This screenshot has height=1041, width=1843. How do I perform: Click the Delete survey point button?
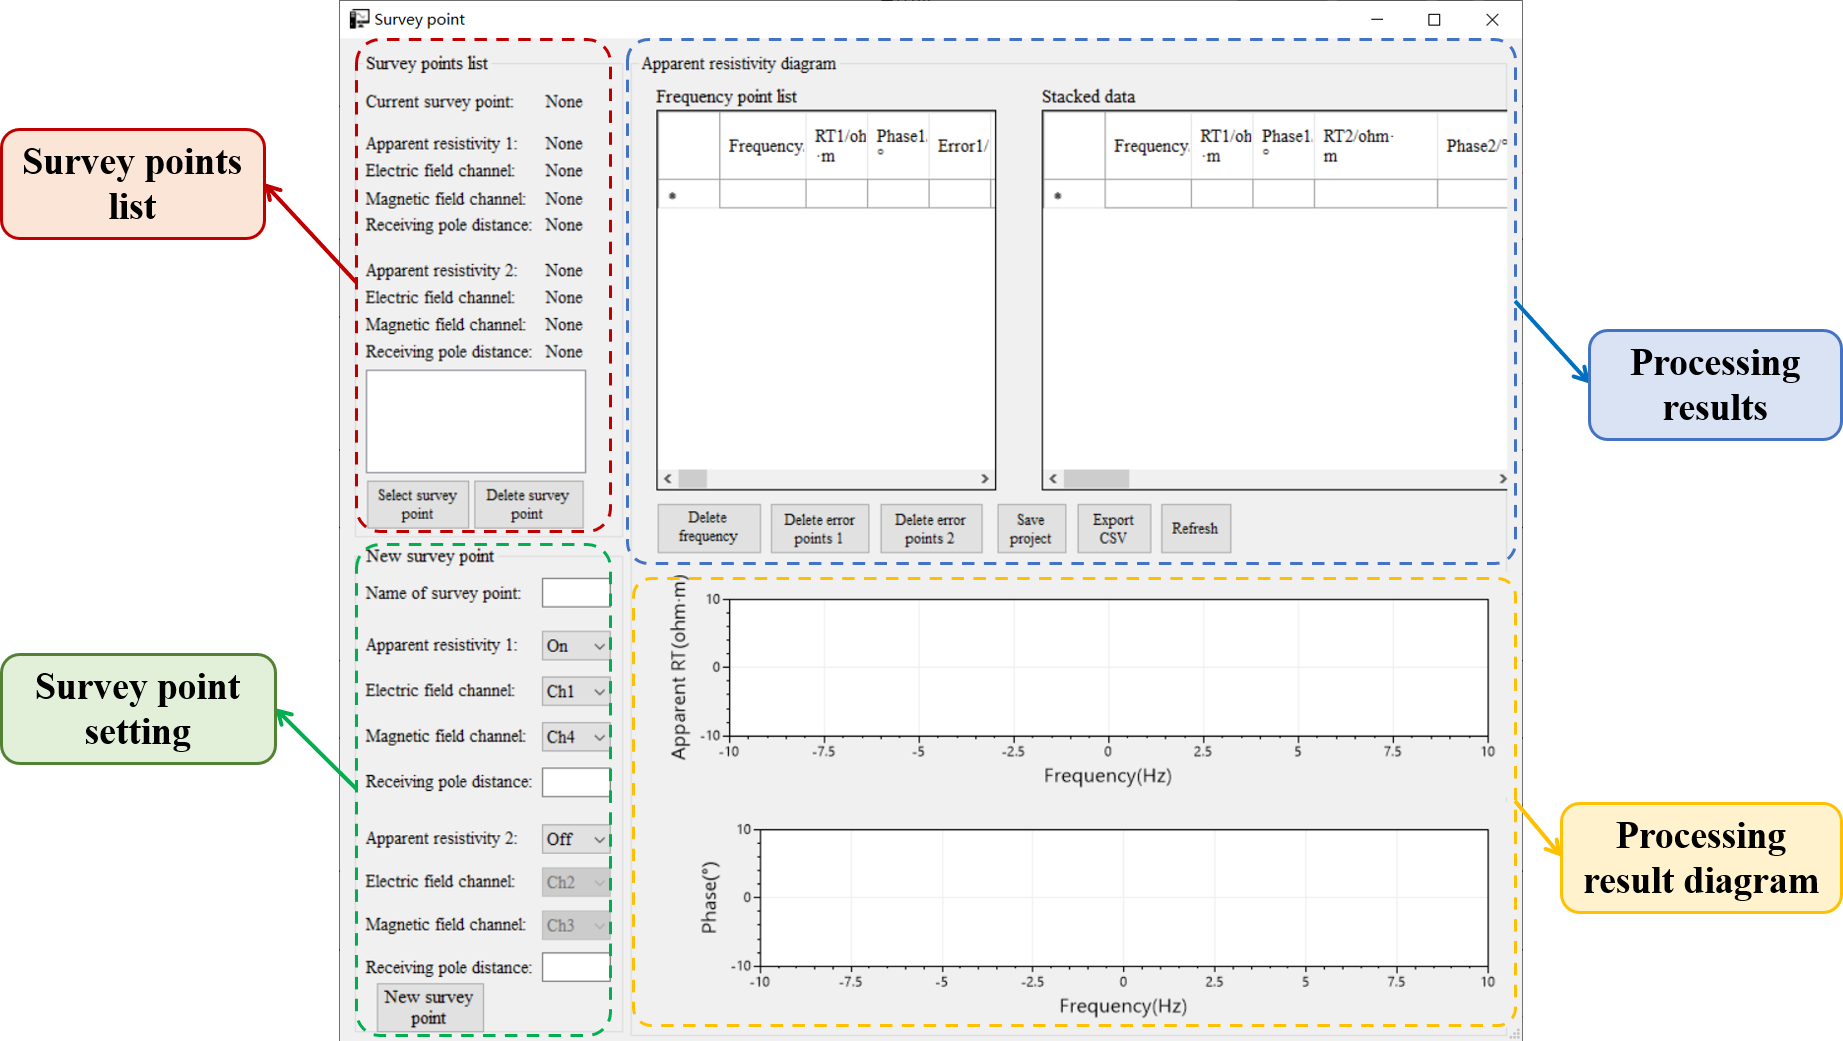point(527,504)
